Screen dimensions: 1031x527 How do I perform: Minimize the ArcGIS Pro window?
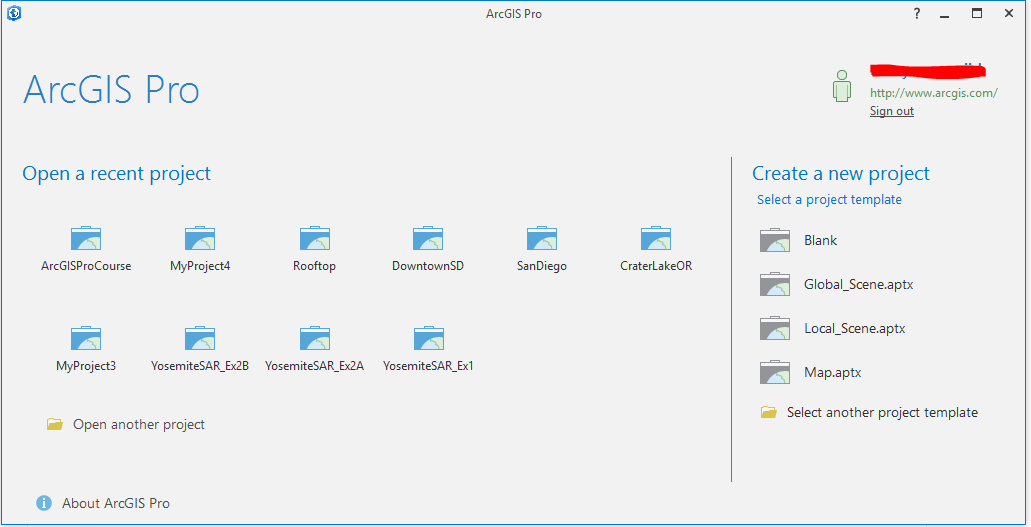945,14
